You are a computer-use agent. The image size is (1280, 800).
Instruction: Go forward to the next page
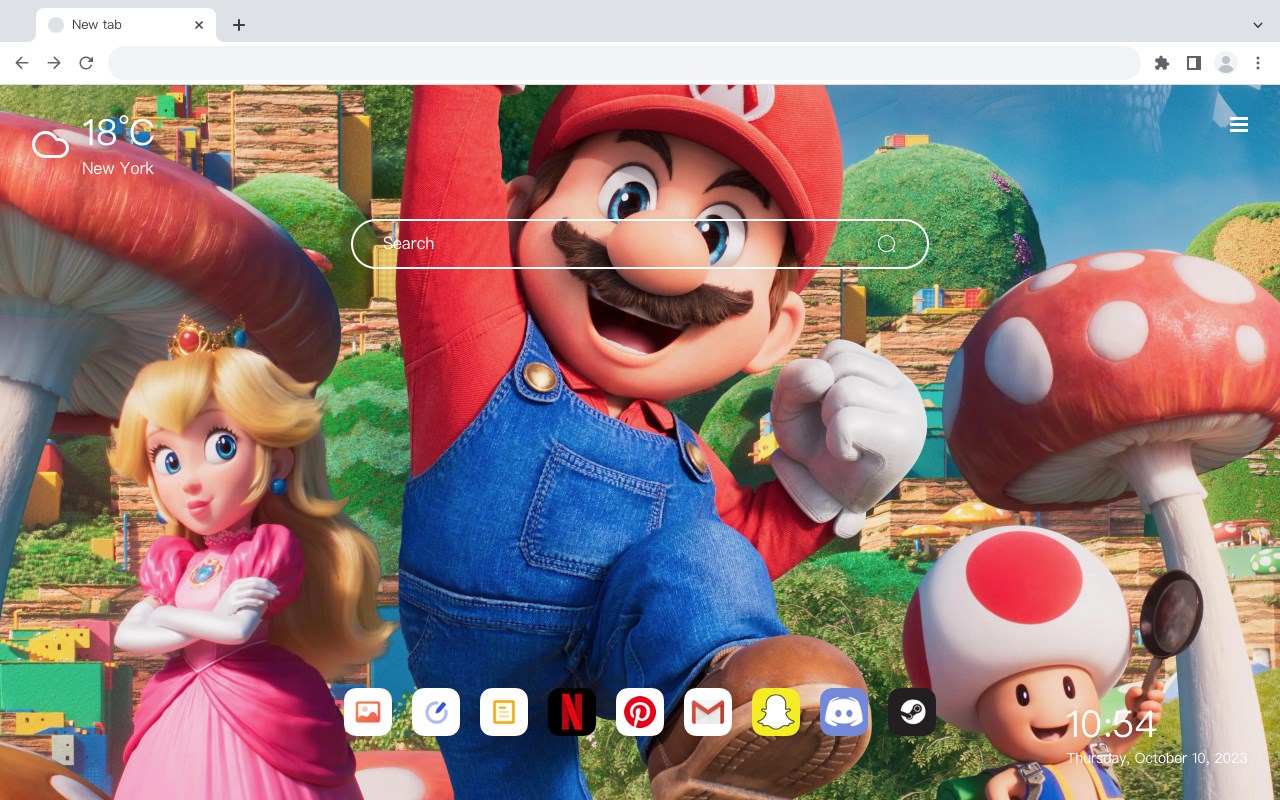54,63
